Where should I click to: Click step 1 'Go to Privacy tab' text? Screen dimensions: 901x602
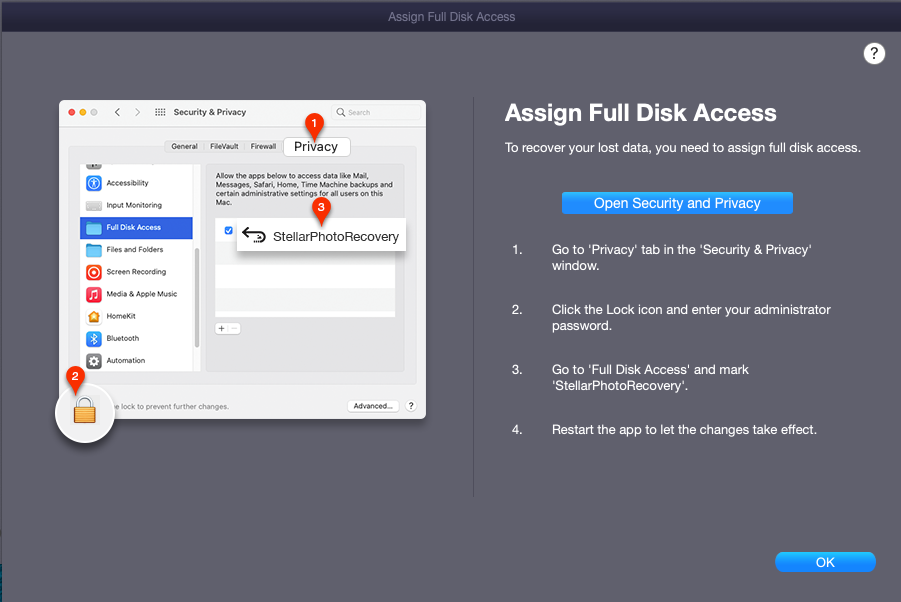(681, 257)
